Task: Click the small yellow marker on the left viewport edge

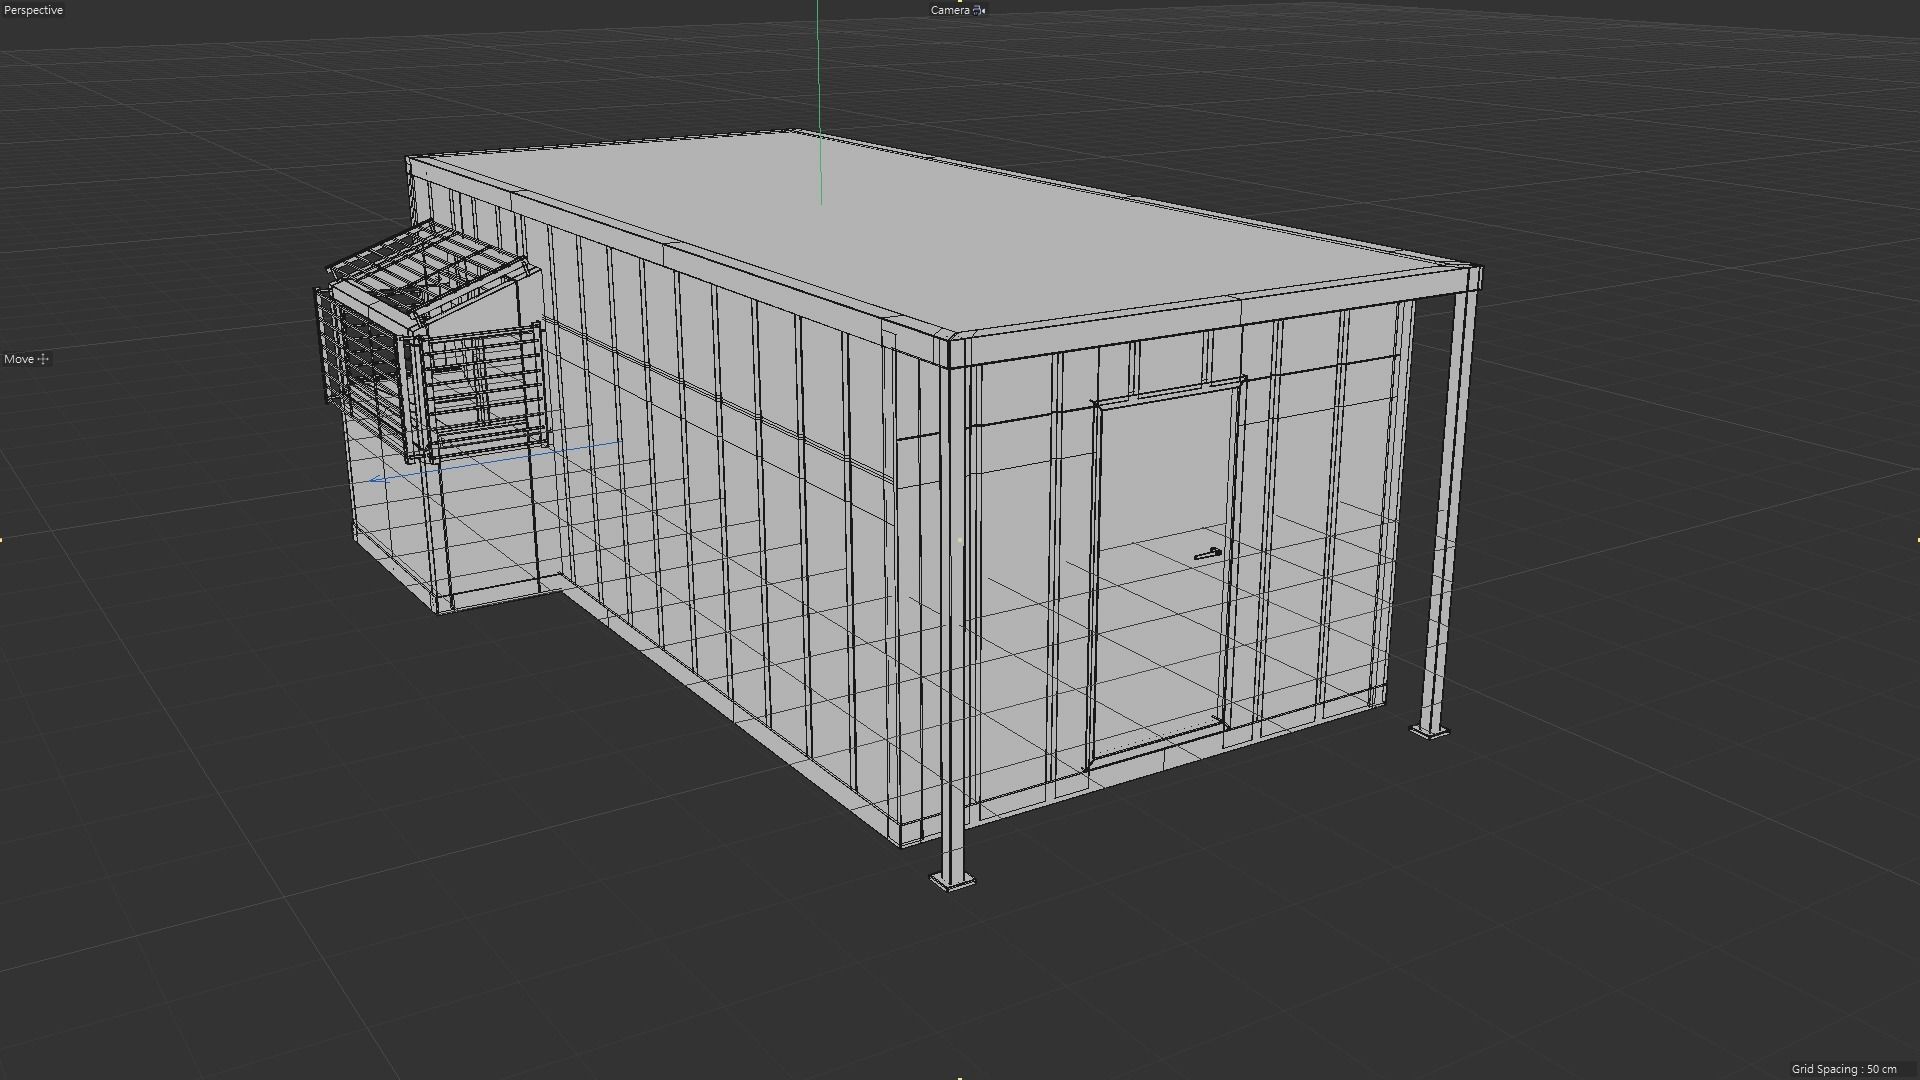Action: (x=3, y=540)
